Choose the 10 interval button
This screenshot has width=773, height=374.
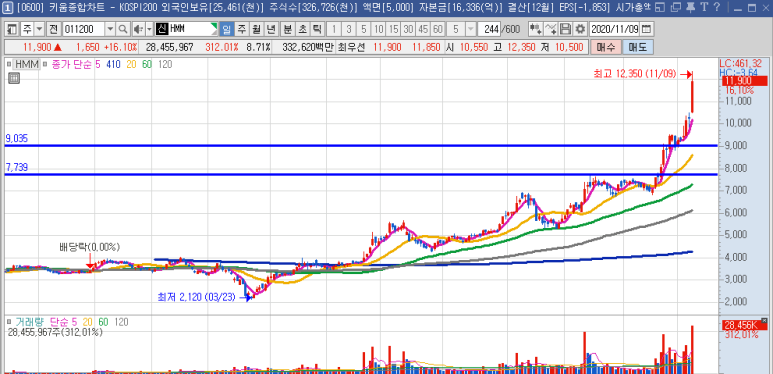(x=379, y=29)
